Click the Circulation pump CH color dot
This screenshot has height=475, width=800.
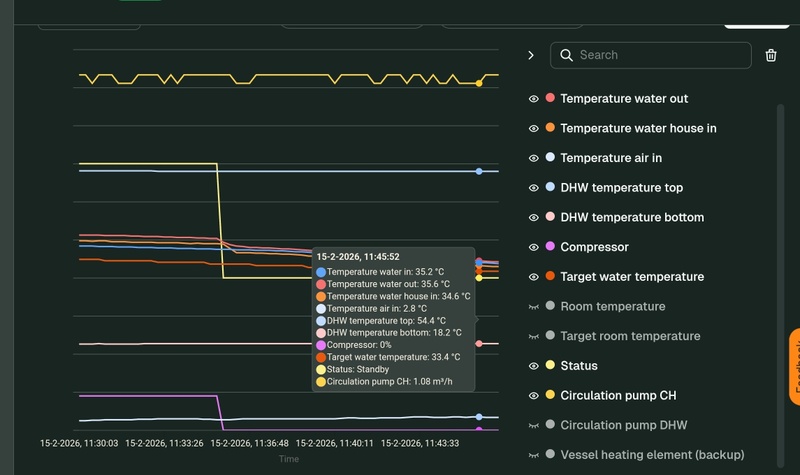pyautogui.click(x=550, y=395)
